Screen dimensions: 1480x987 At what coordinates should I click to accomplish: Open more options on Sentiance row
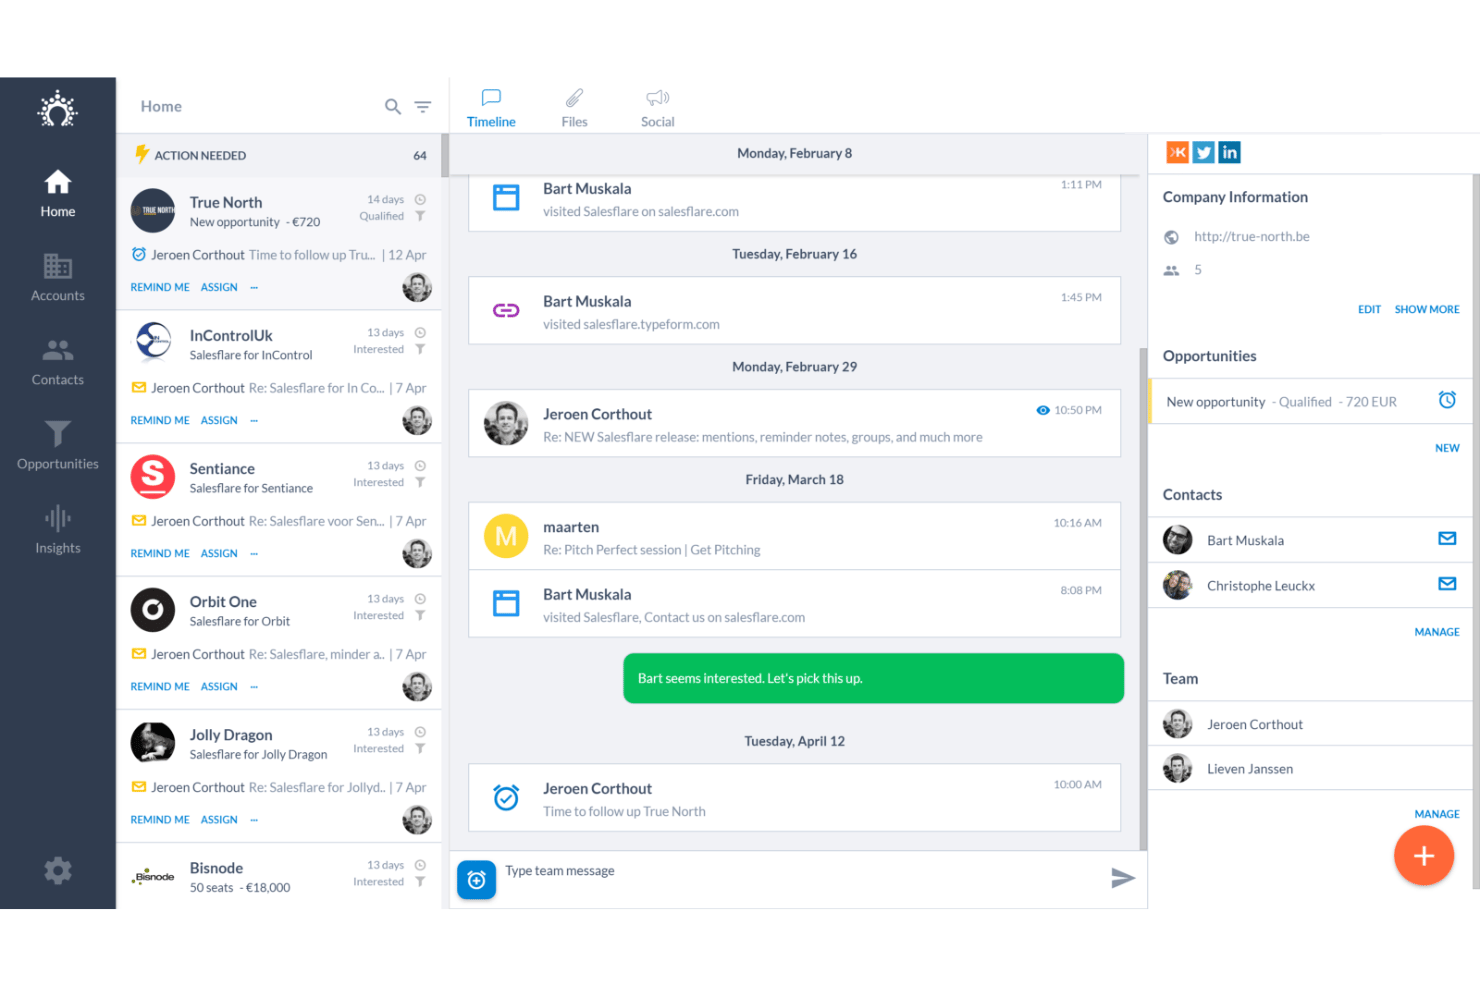pos(254,554)
